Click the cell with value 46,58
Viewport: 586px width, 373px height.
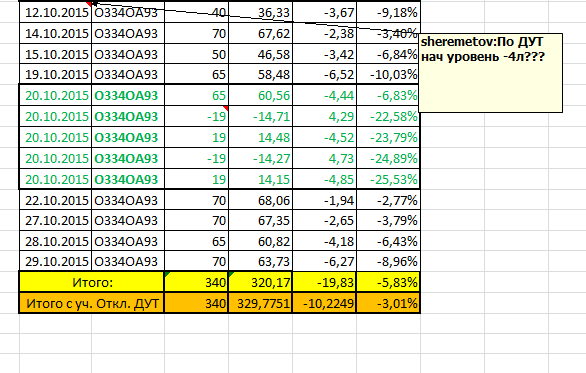pyautogui.click(x=260, y=54)
